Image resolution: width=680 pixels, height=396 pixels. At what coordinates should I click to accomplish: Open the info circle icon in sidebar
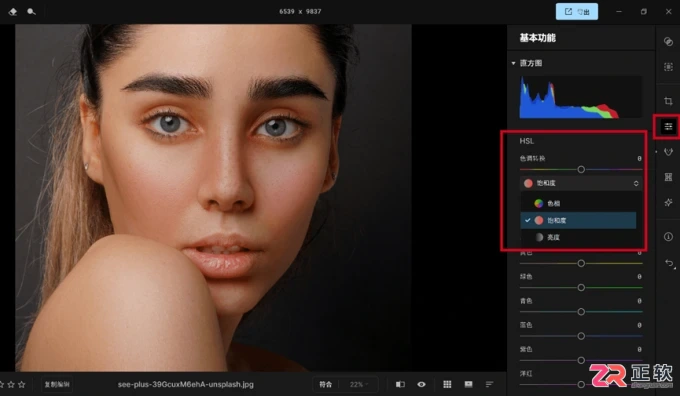pos(668,236)
